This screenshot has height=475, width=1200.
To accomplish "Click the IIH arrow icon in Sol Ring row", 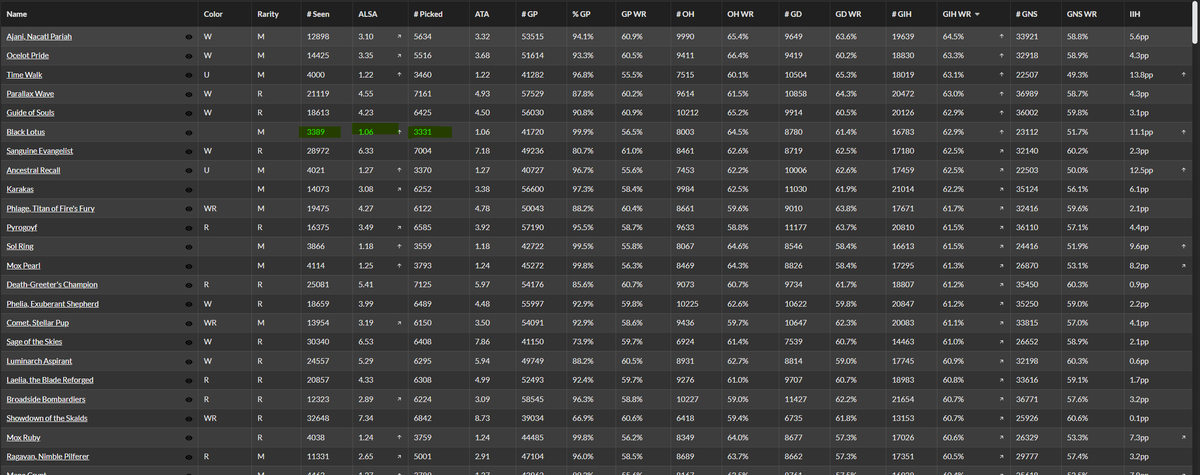I will 1183,246.
